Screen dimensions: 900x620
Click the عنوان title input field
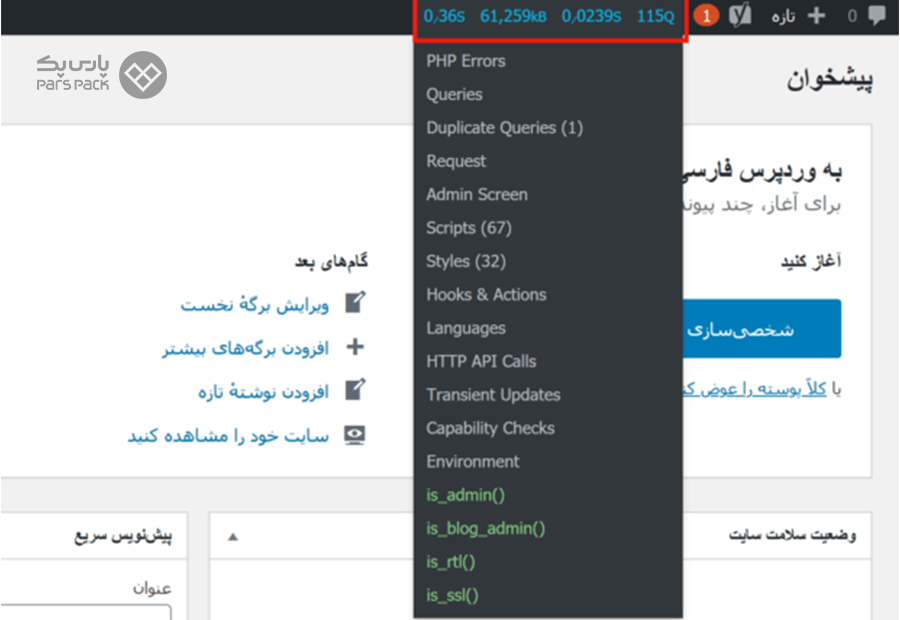tap(86, 611)
